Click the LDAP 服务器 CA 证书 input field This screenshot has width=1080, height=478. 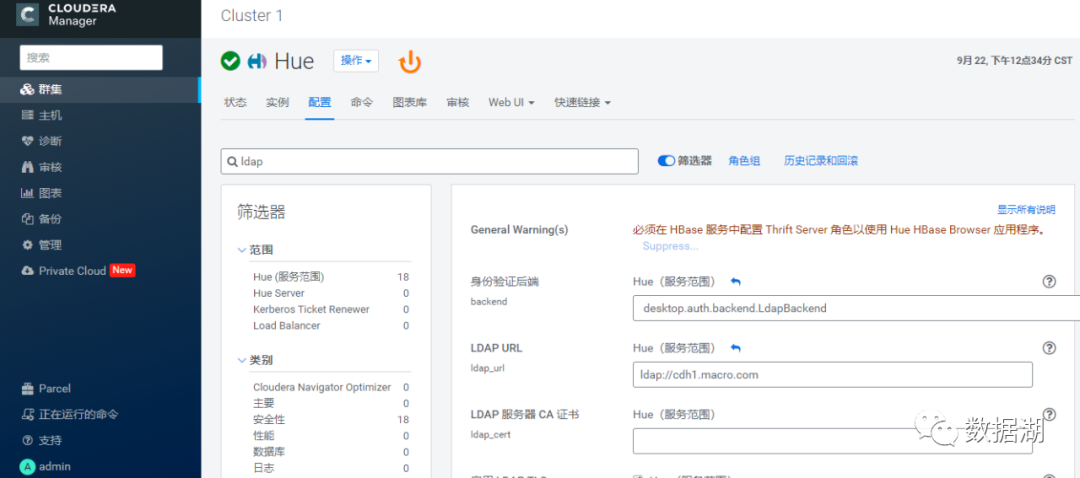tap(833, 441)
